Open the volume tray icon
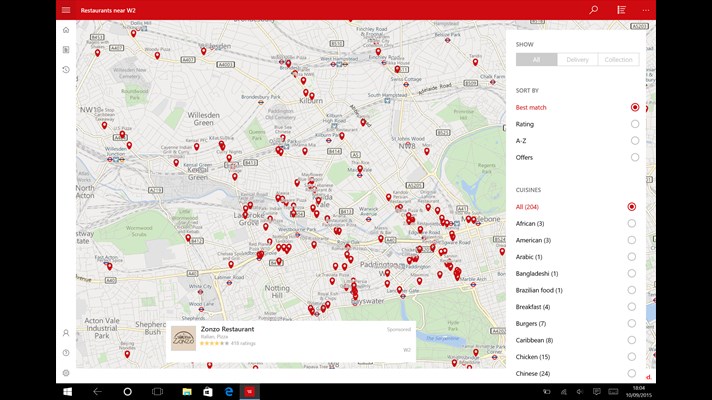712x400 pixels. coord(580,391)
